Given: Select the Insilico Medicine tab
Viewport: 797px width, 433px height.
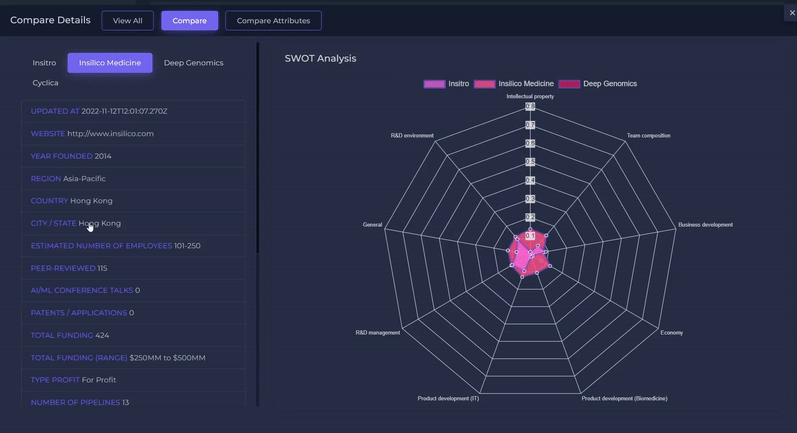Looking at the screenshot, I should [110, 63].
